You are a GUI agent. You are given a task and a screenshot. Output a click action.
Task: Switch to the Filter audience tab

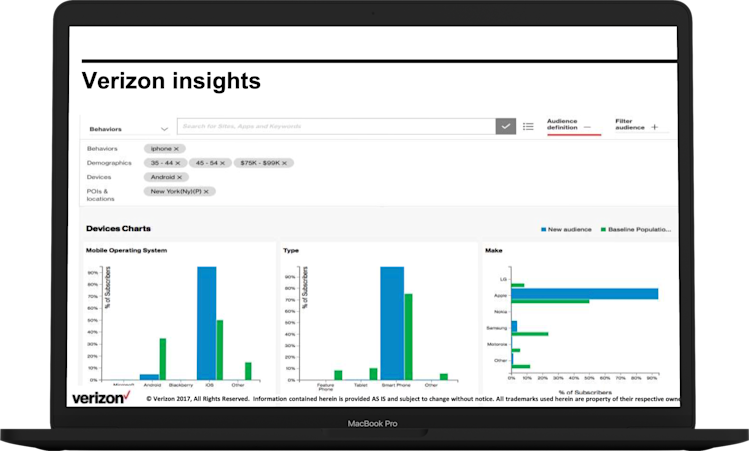[630, 124]
